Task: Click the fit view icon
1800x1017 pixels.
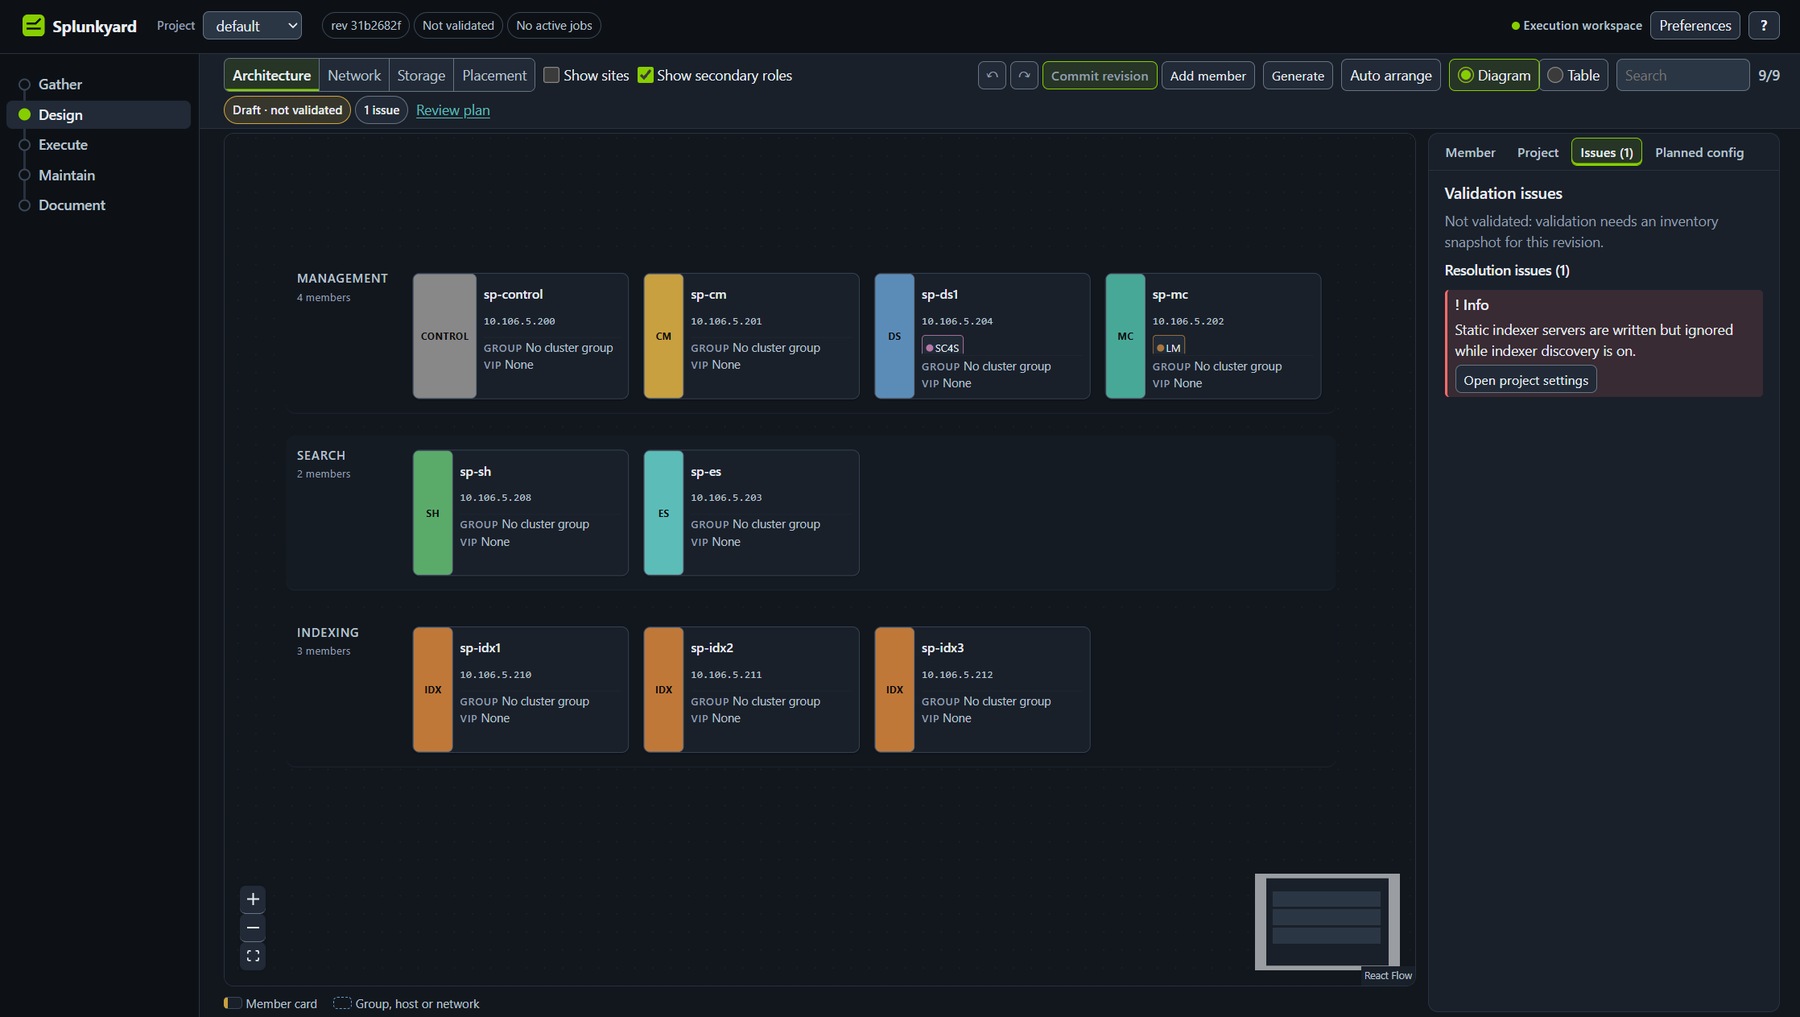Action: click(x=253, y=957)
